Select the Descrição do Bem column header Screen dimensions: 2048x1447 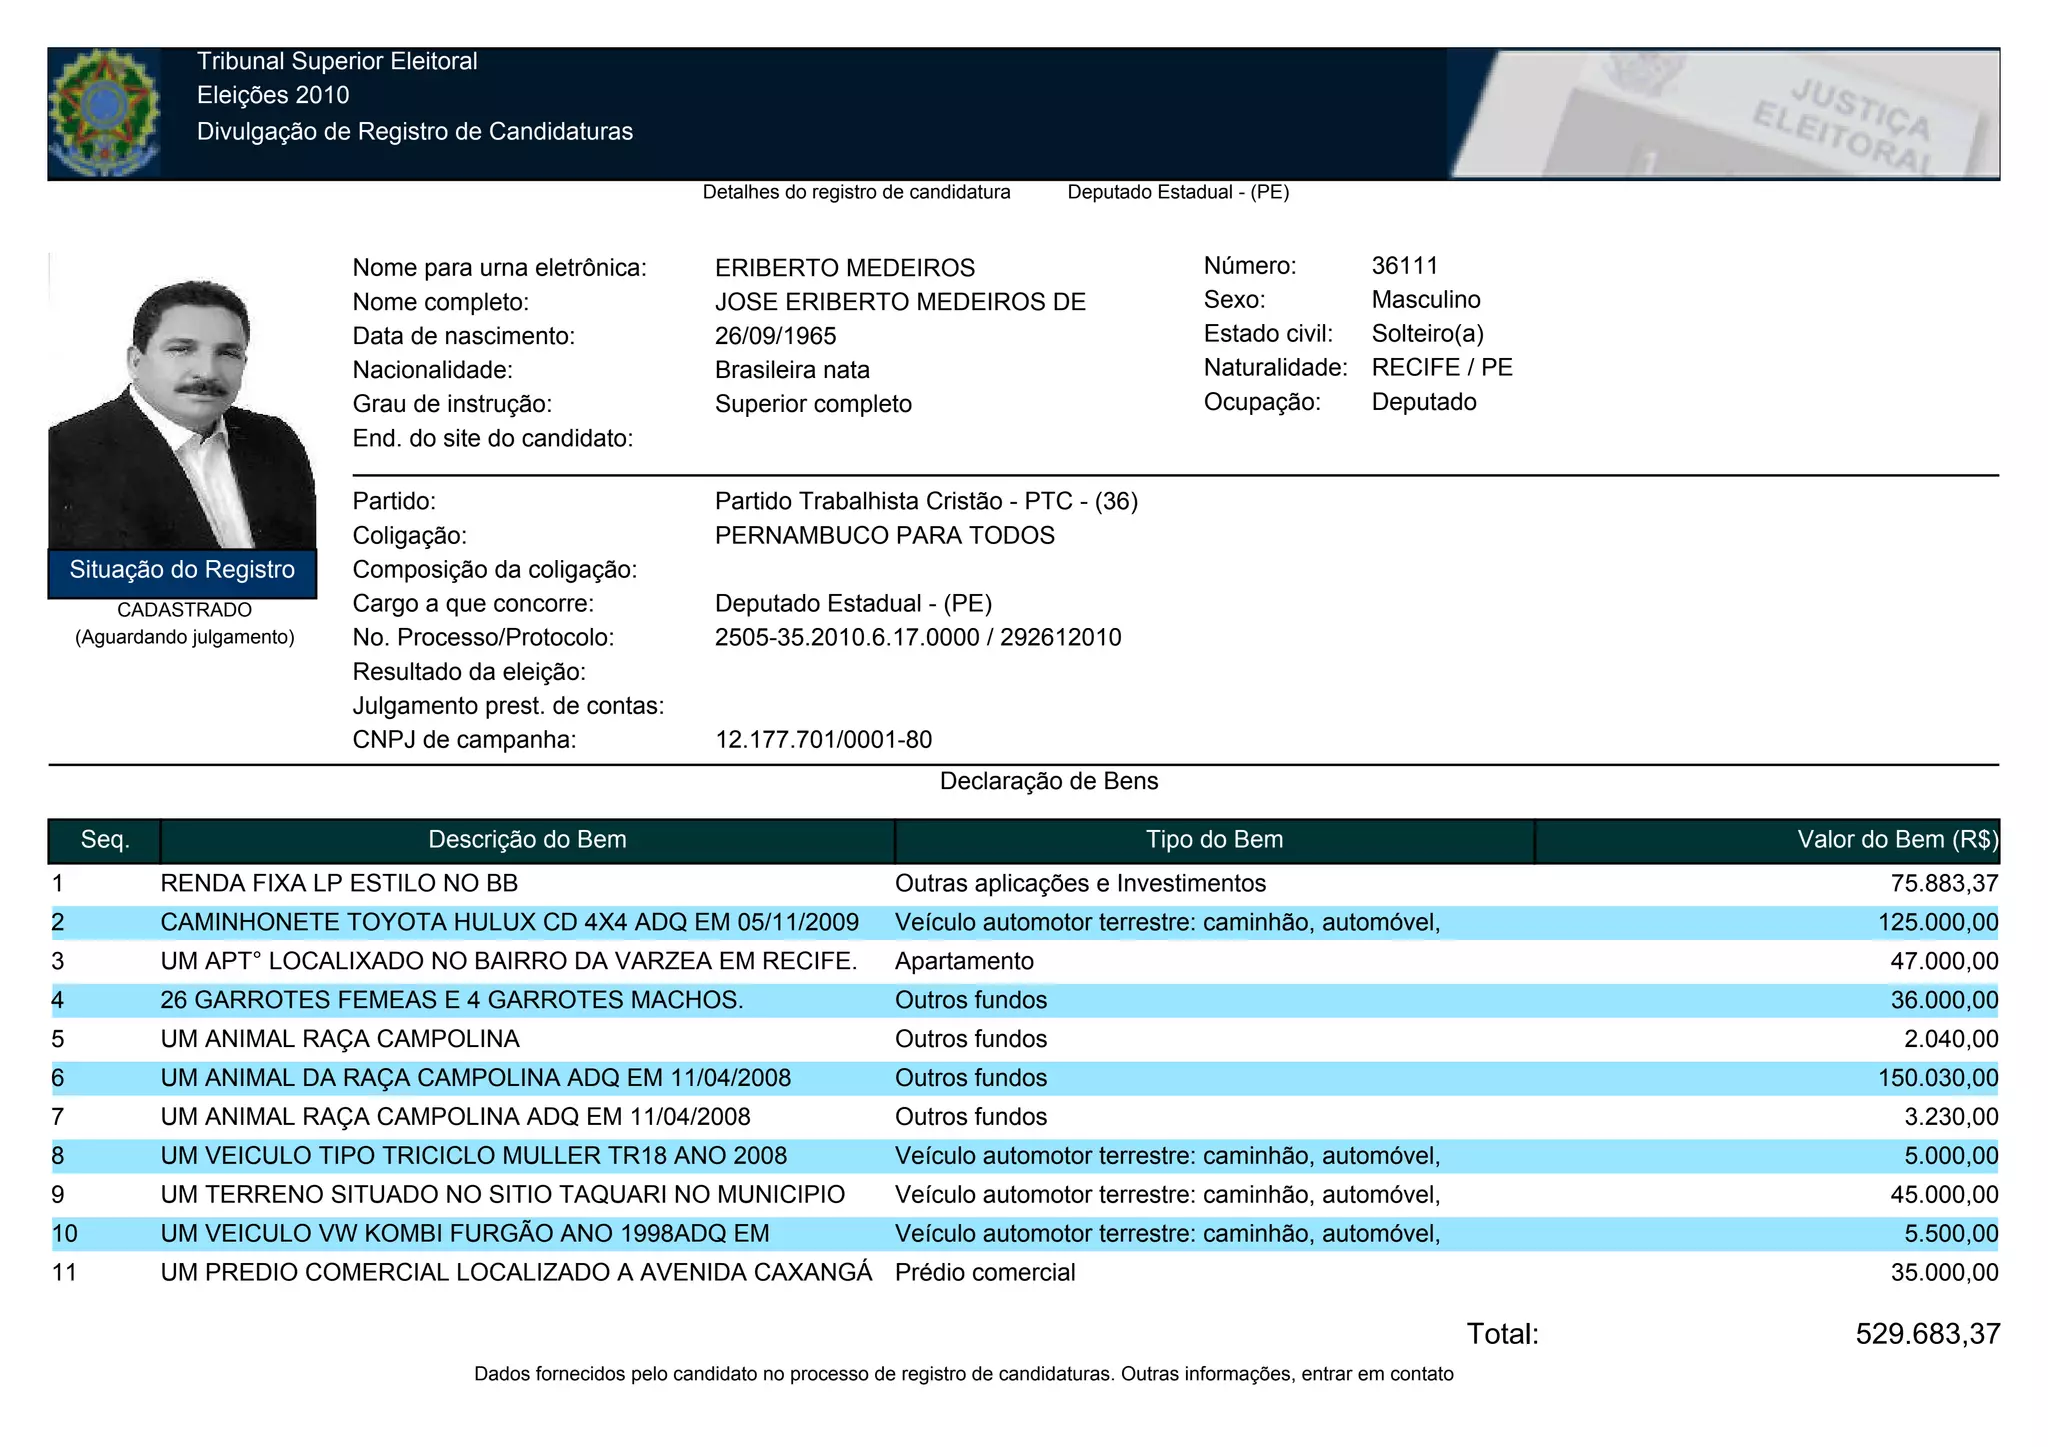[x=527, y=840]
